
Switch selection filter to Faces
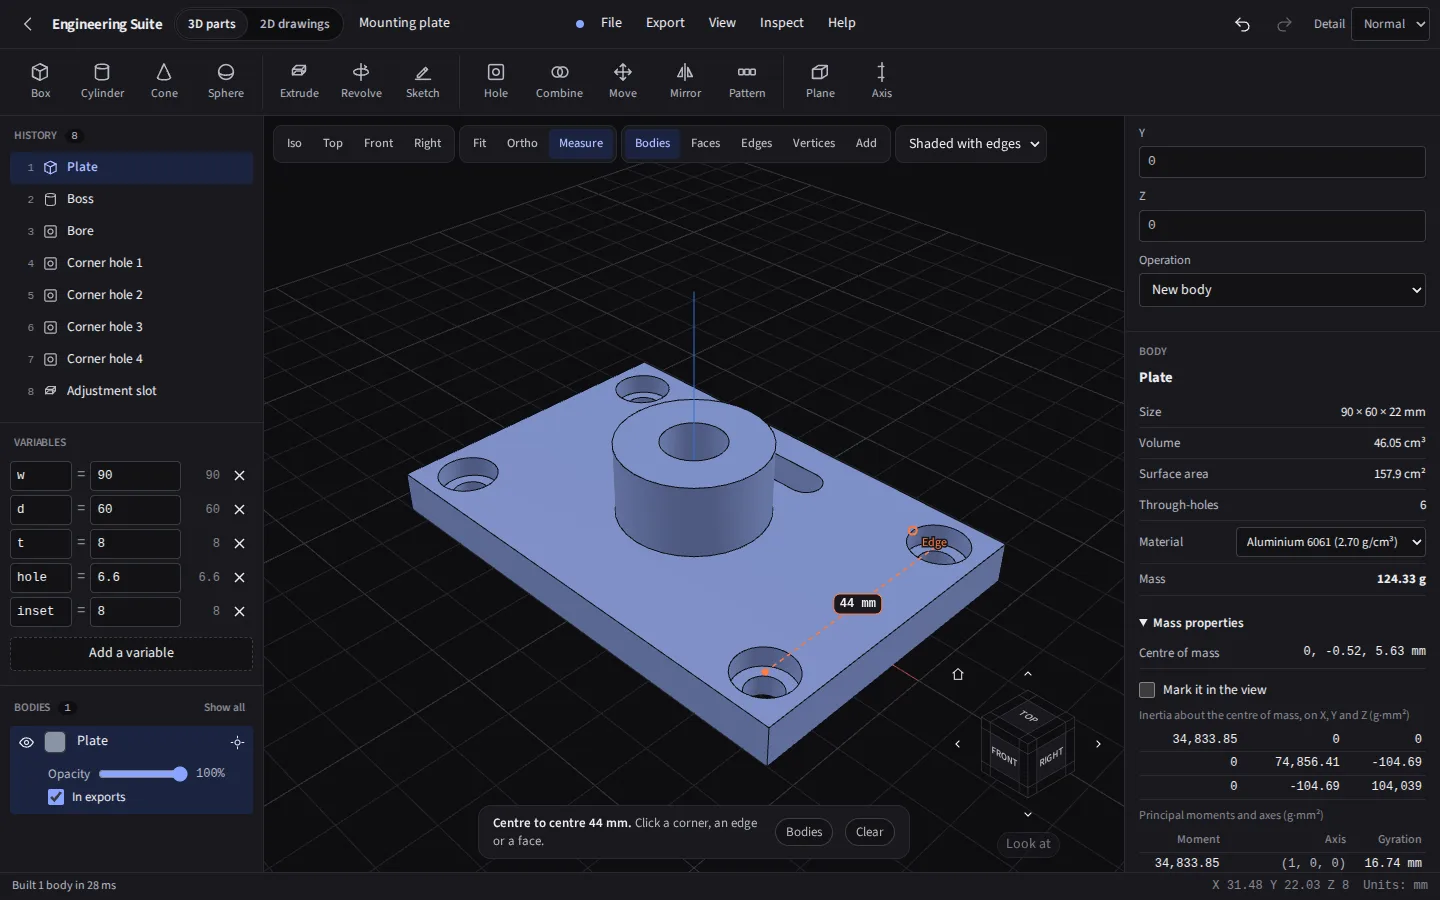[x=705, y=143]
